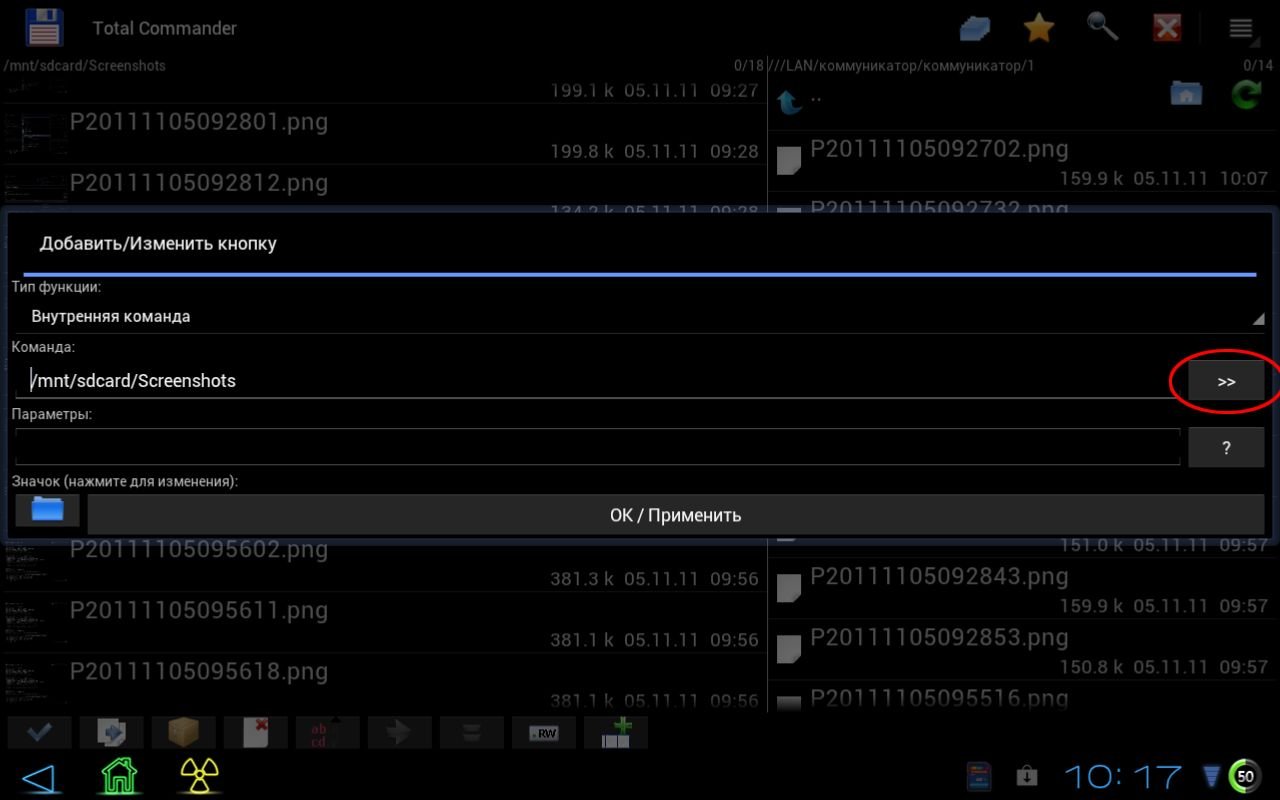The image size is (1280, 800).
Task: Tap the colored notes notification tray icon
Action: click(x=979, y=776)
